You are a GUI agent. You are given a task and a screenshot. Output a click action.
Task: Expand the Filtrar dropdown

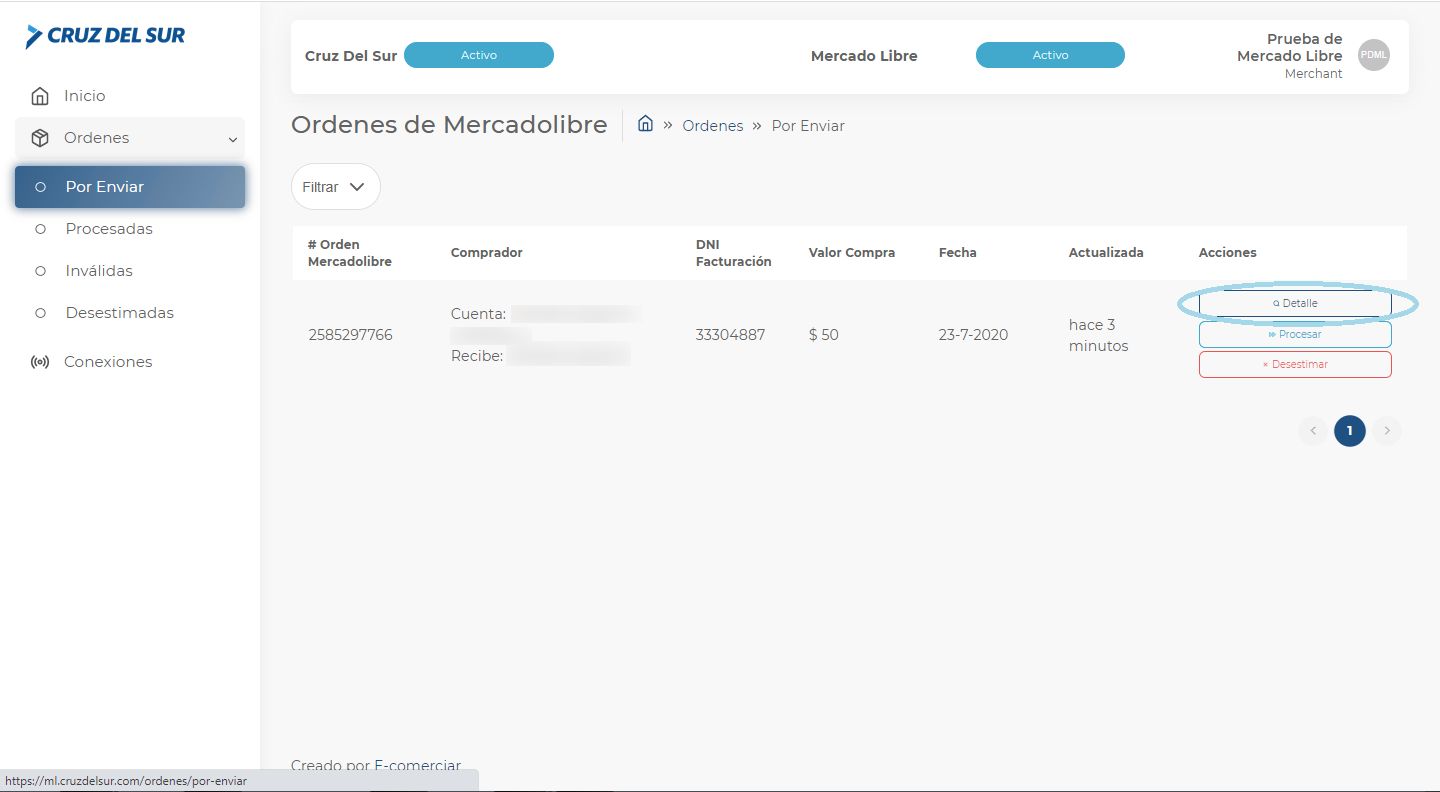click(335, 187)
